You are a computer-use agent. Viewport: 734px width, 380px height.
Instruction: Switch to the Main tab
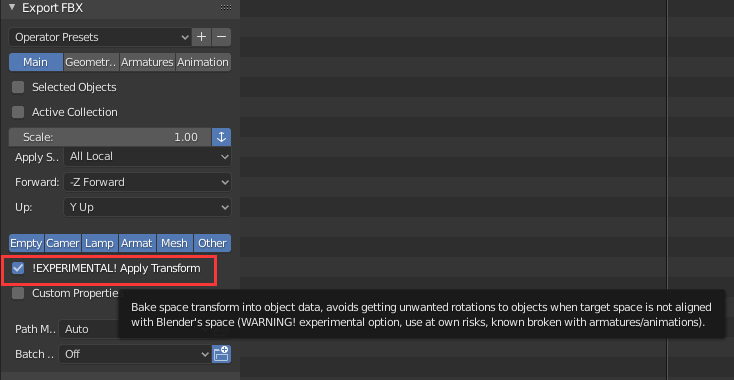pos(36,62)
